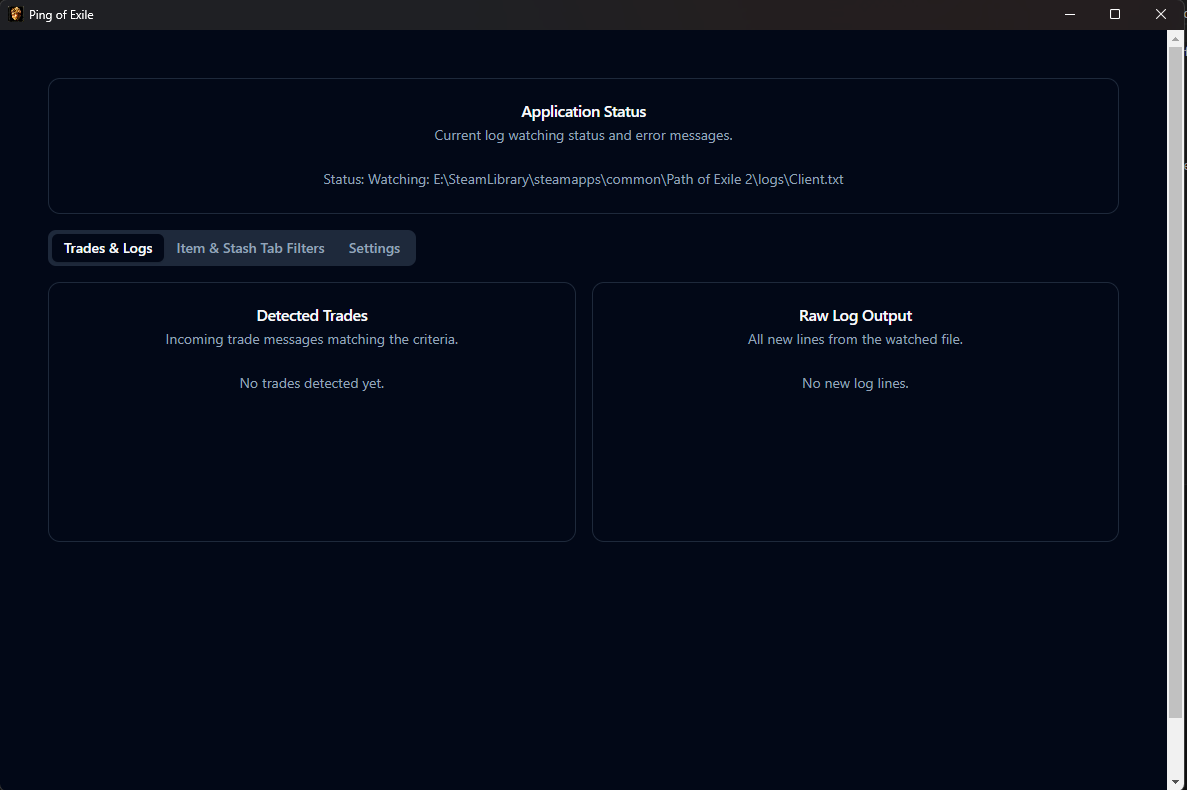Click the Detected Trades heading
This screenshot has width=1187, height=790.
[x=312, y=316]
